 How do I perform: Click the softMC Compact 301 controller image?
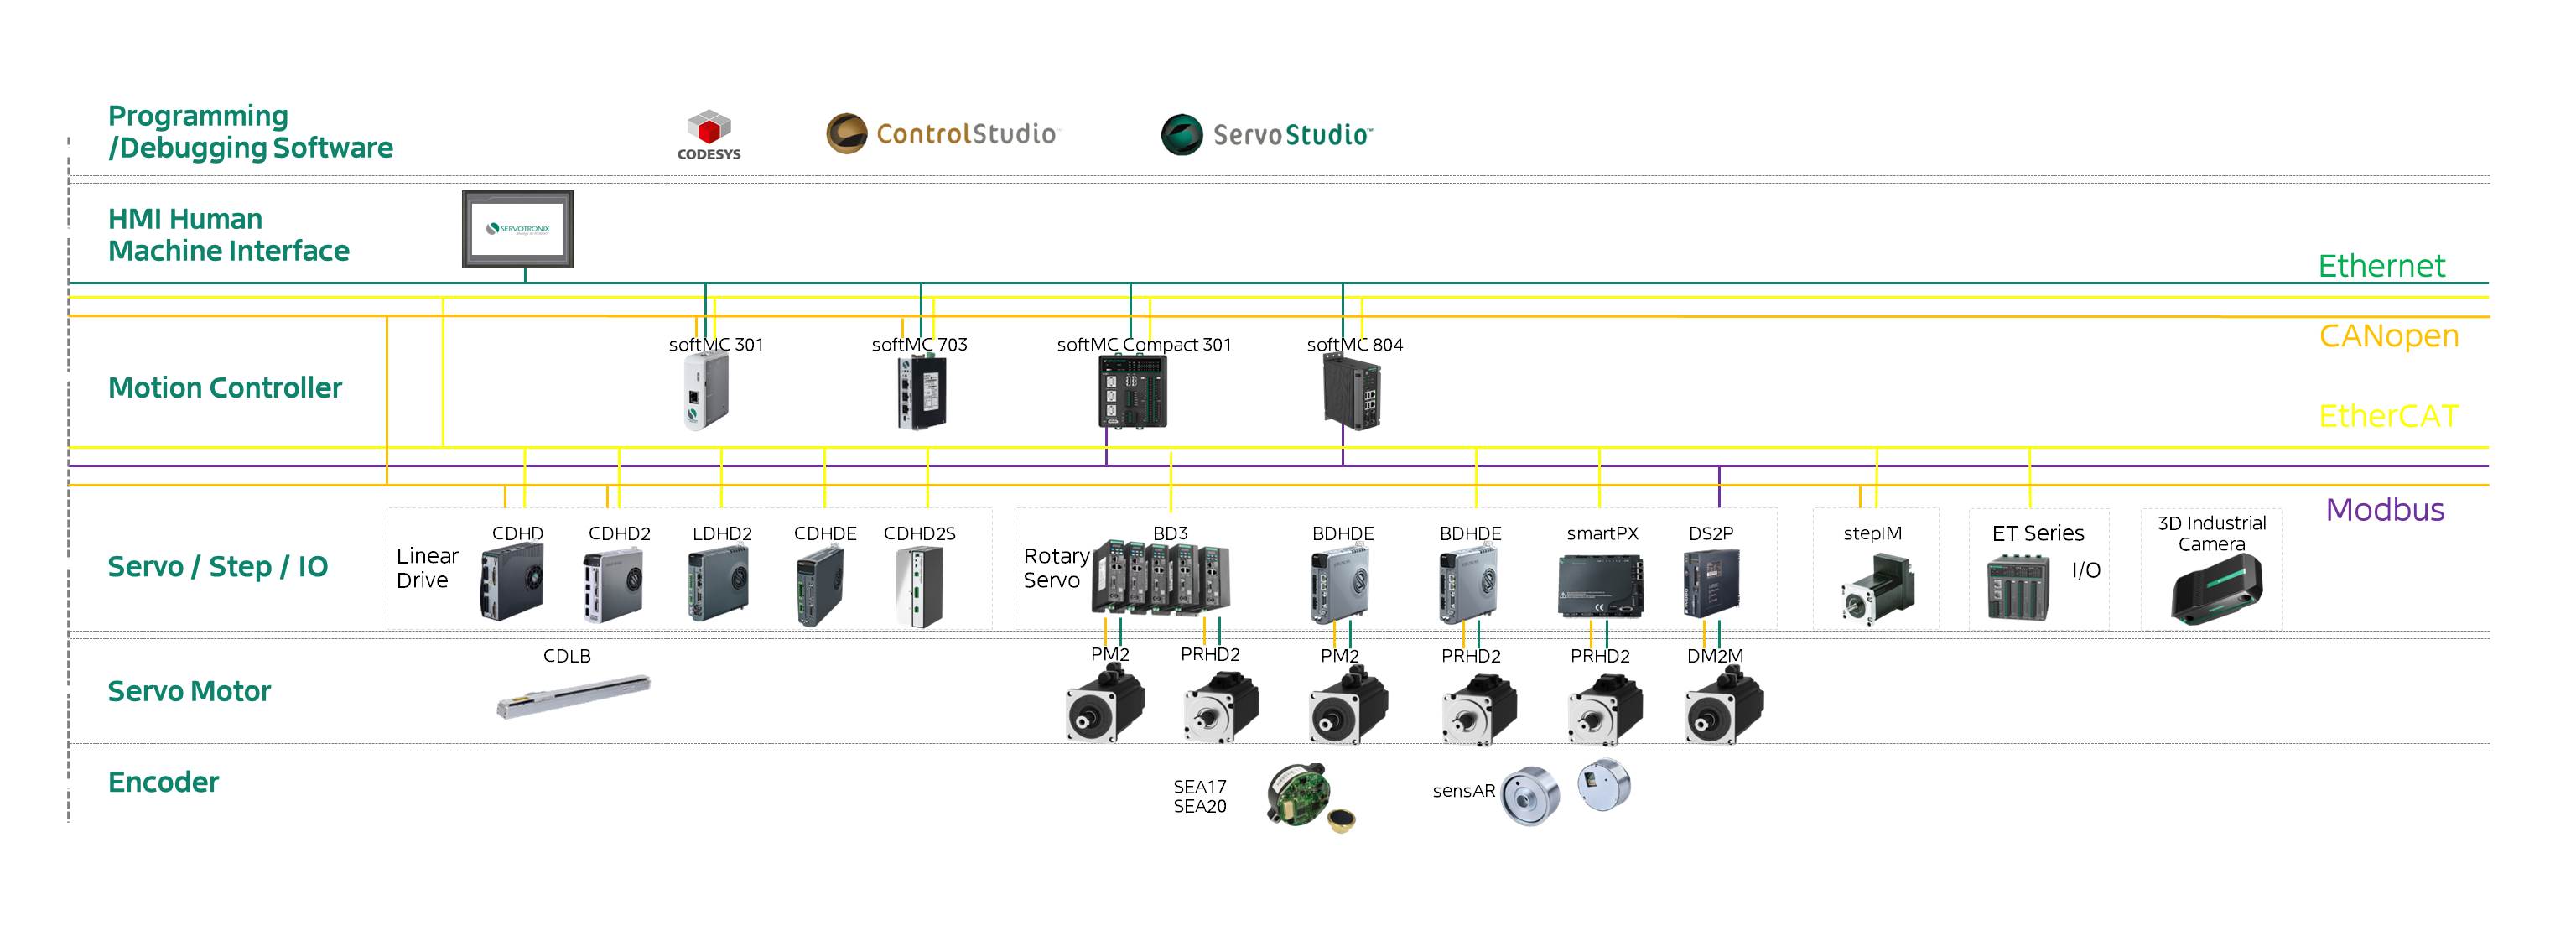(1132, 392)
